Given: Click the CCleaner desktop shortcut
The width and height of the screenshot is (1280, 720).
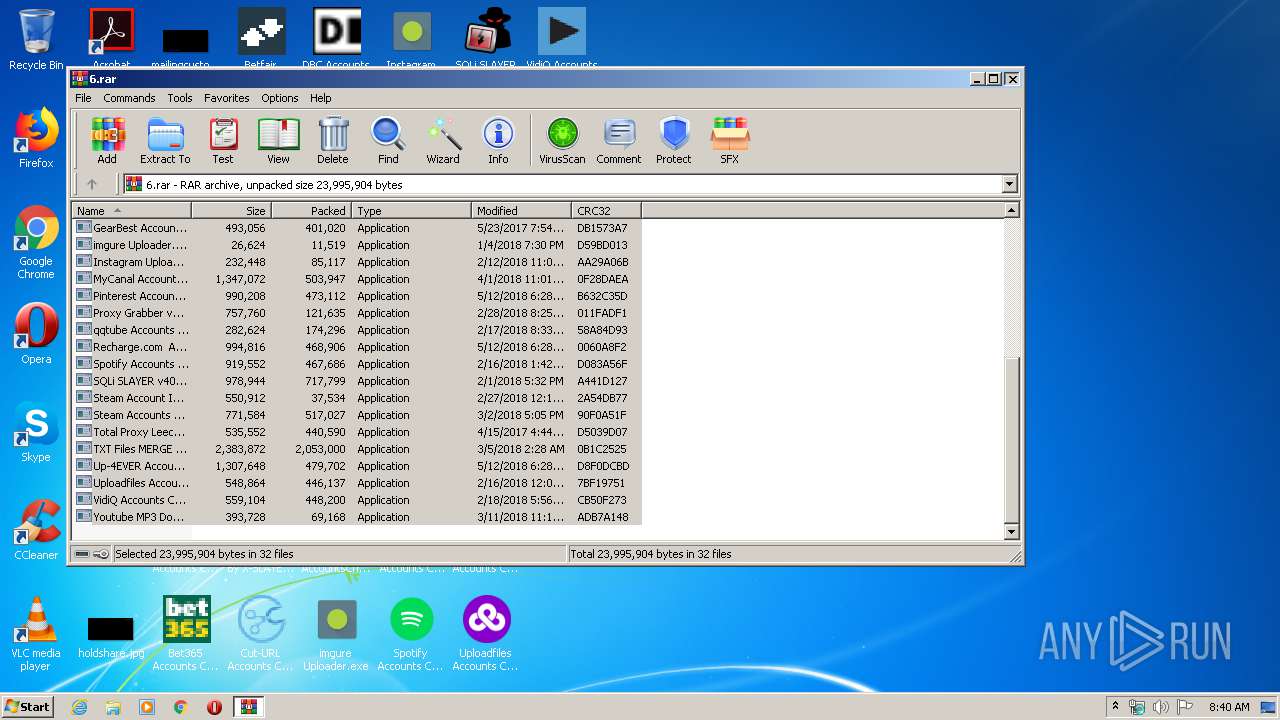Looking at the screenshot, I should [36, 530].
